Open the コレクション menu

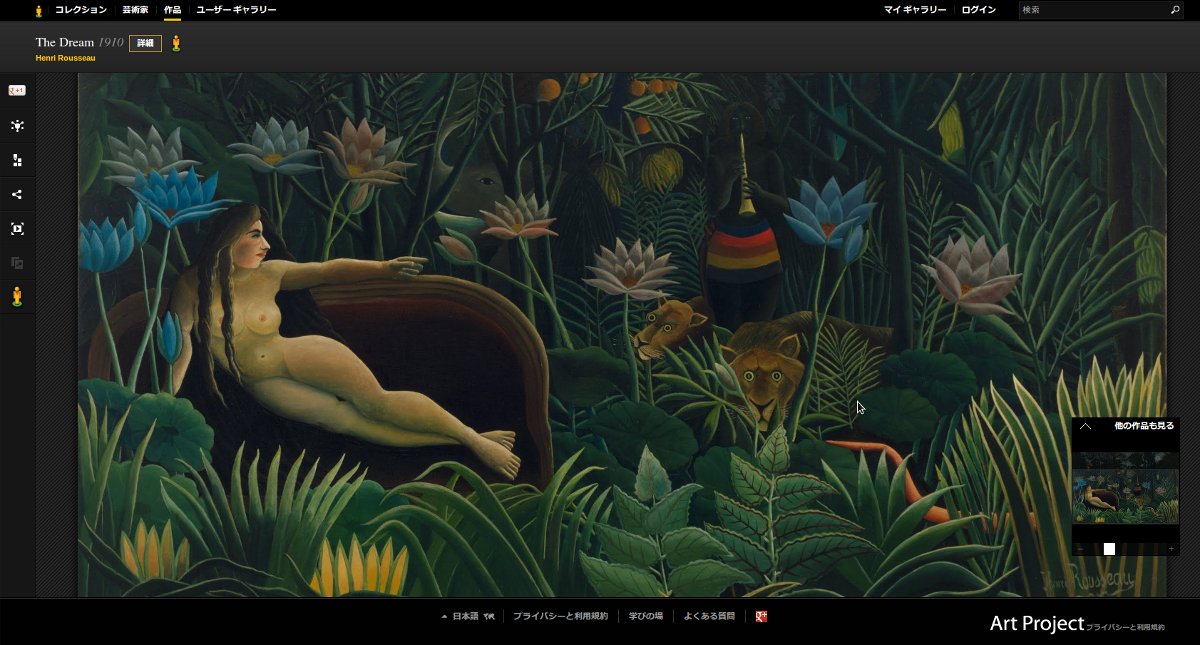(81, 10)
